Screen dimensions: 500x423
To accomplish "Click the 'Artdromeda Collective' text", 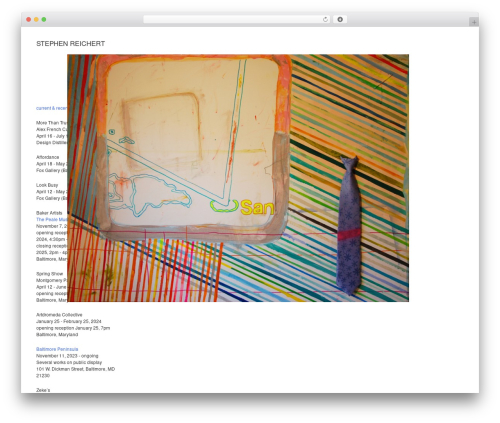I will 59,315.
